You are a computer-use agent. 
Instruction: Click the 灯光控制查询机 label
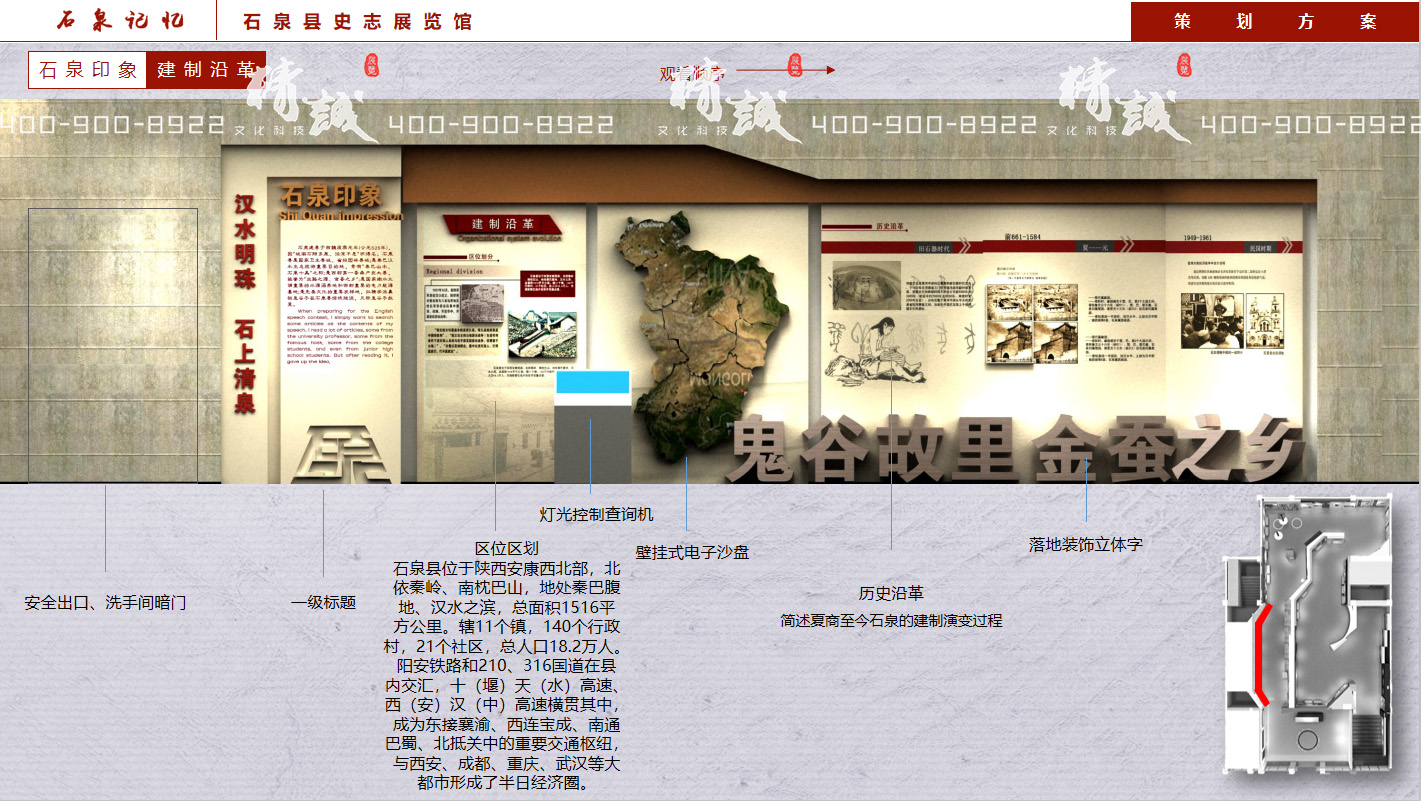(596, 514)
